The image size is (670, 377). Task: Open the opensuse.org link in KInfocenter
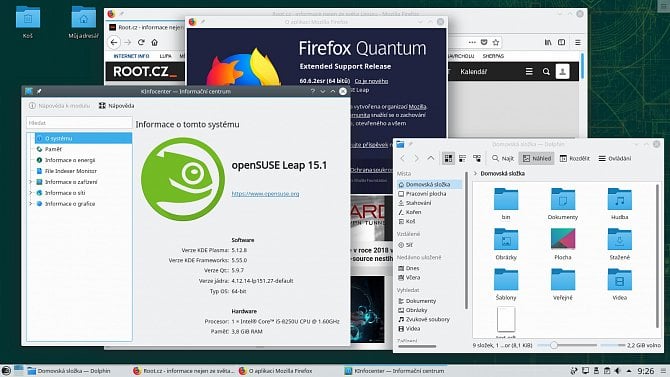[265, 194]
